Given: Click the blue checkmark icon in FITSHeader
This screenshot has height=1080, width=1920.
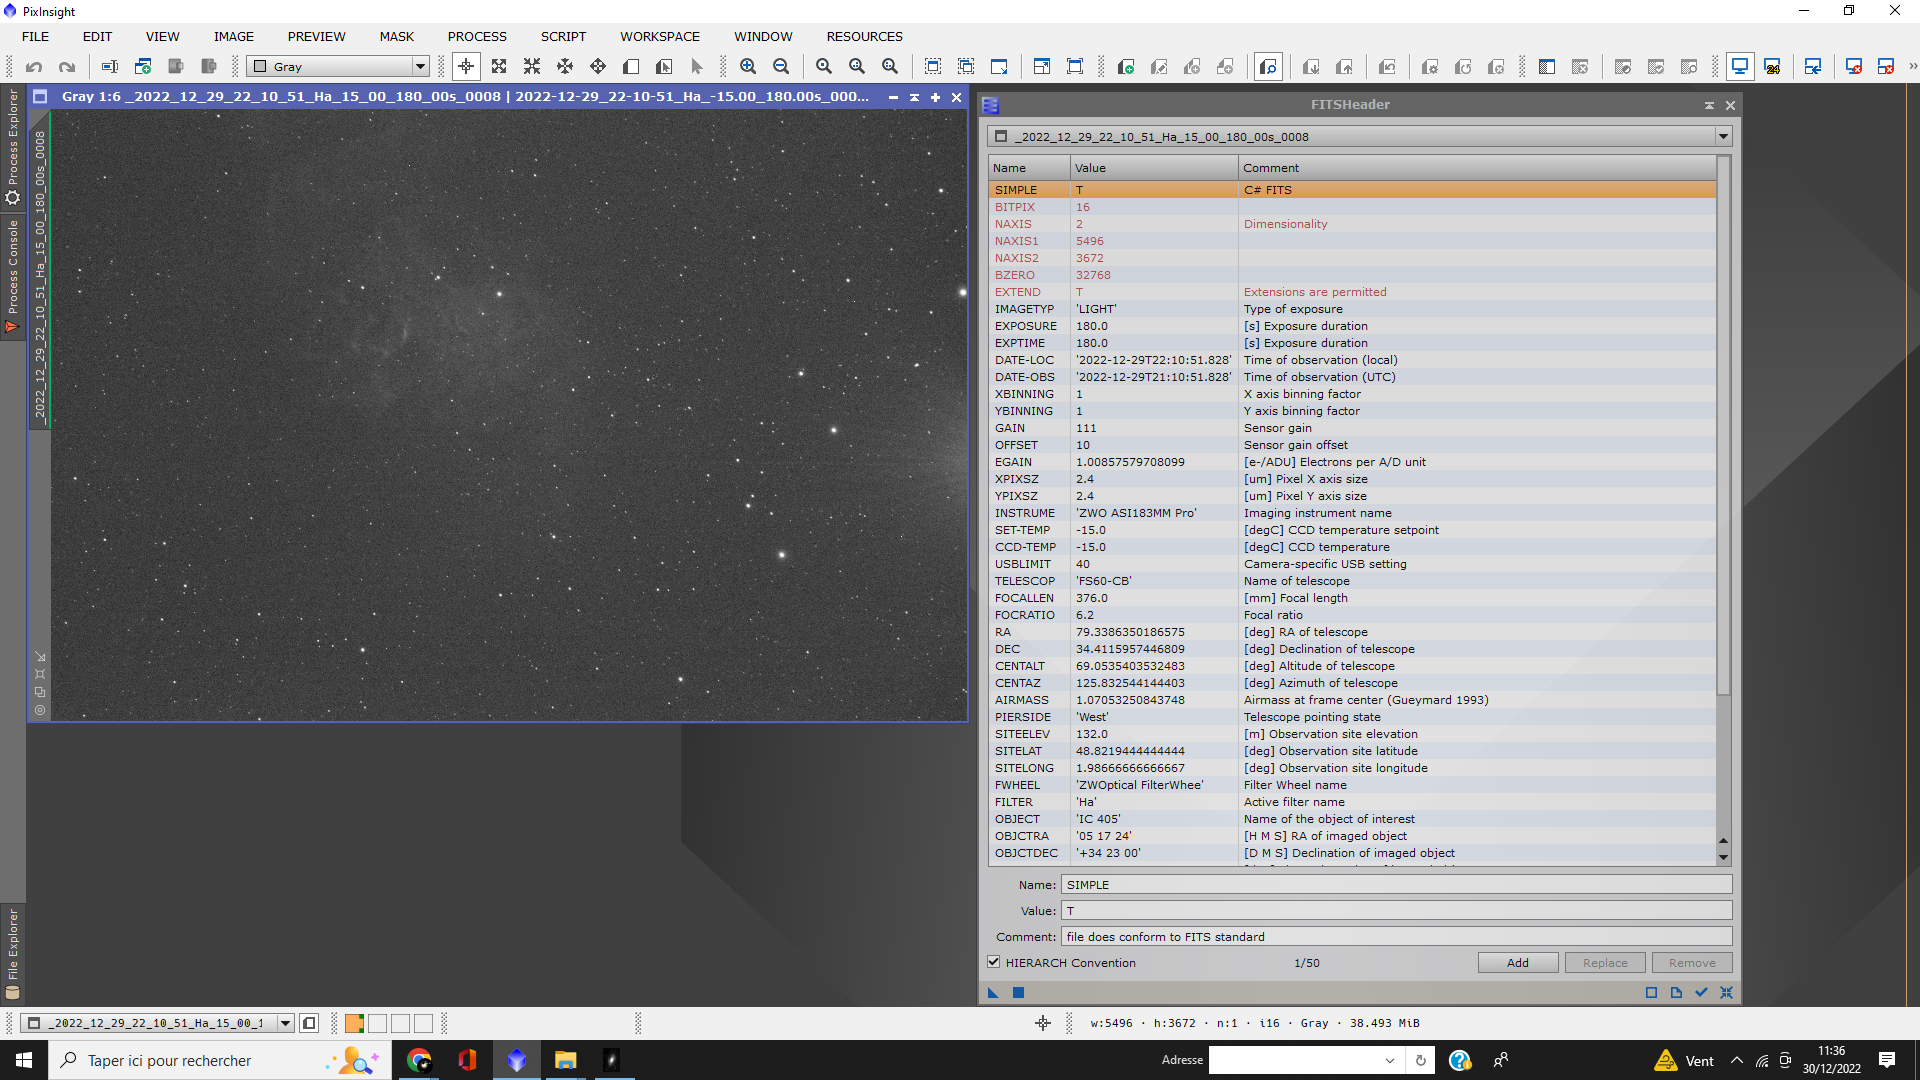Looking at the screenshot, I should click(1701, 993).
